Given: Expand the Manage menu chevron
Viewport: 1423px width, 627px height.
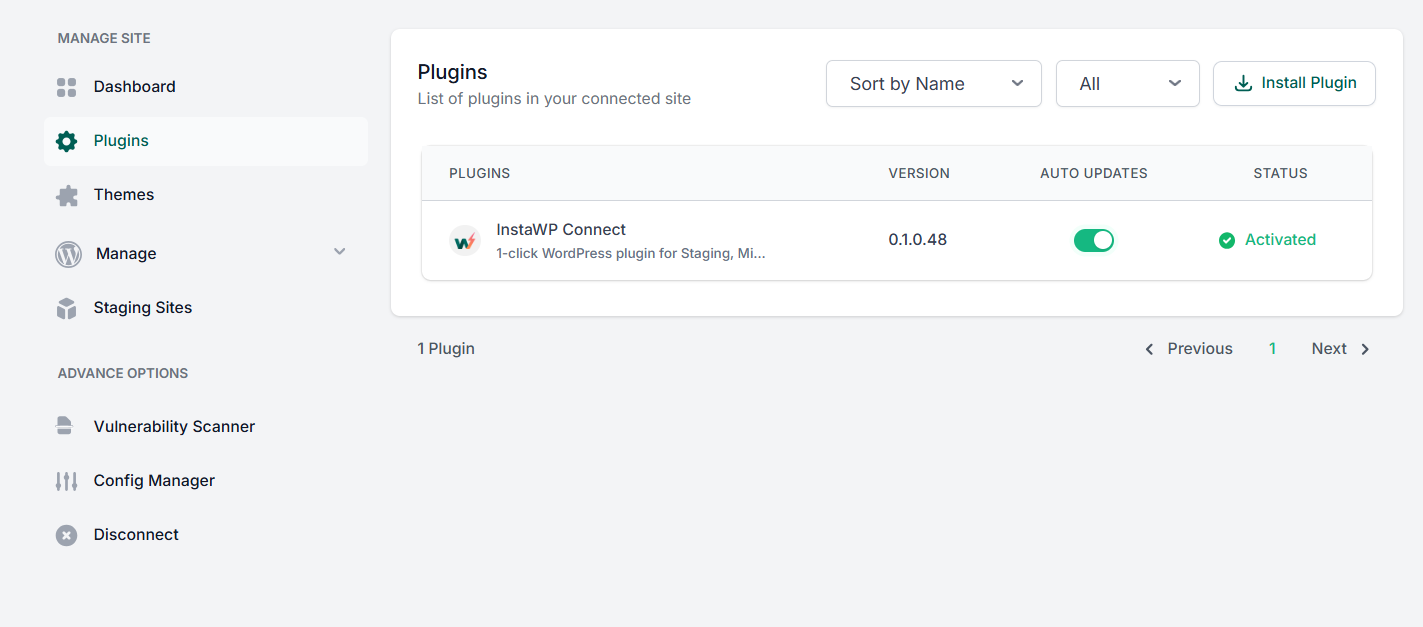Looking at the screenshot, I should [340, 252].
